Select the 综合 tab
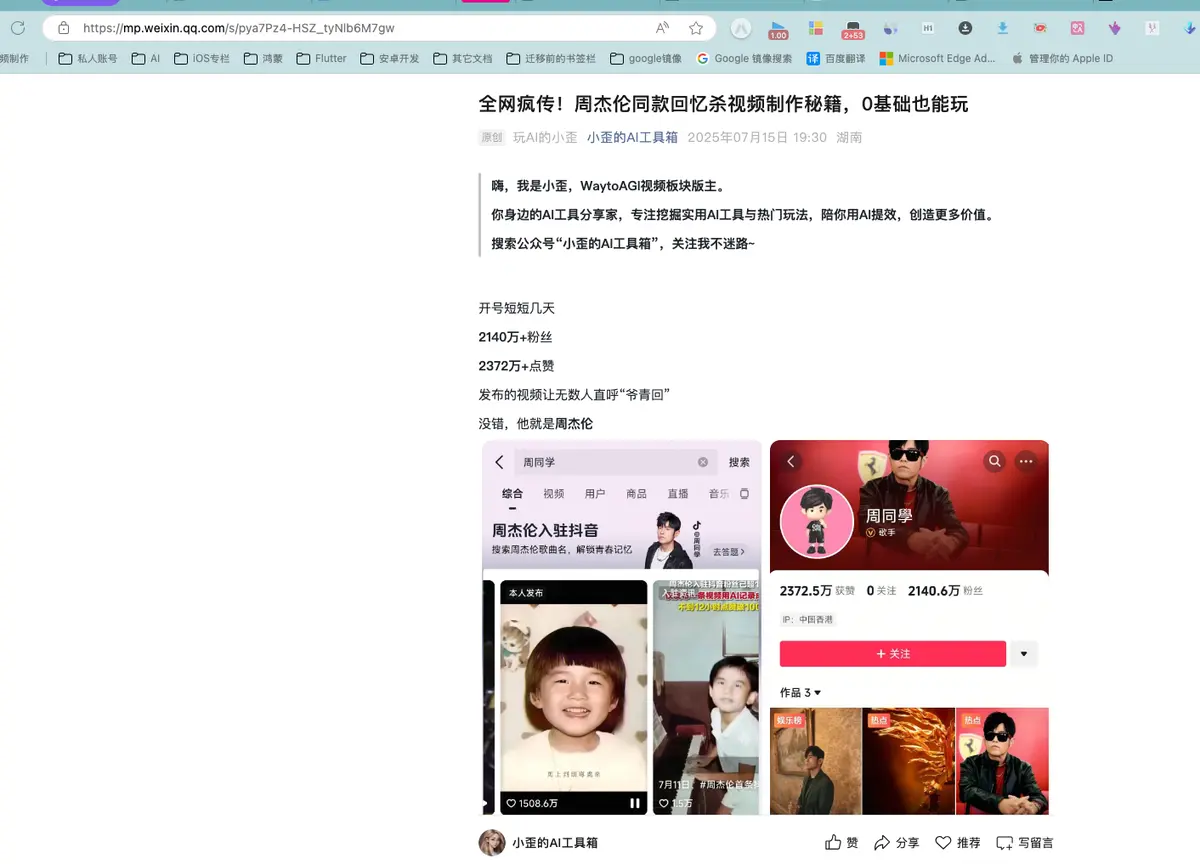1200x864 pixels. click(x=513, y=493)
